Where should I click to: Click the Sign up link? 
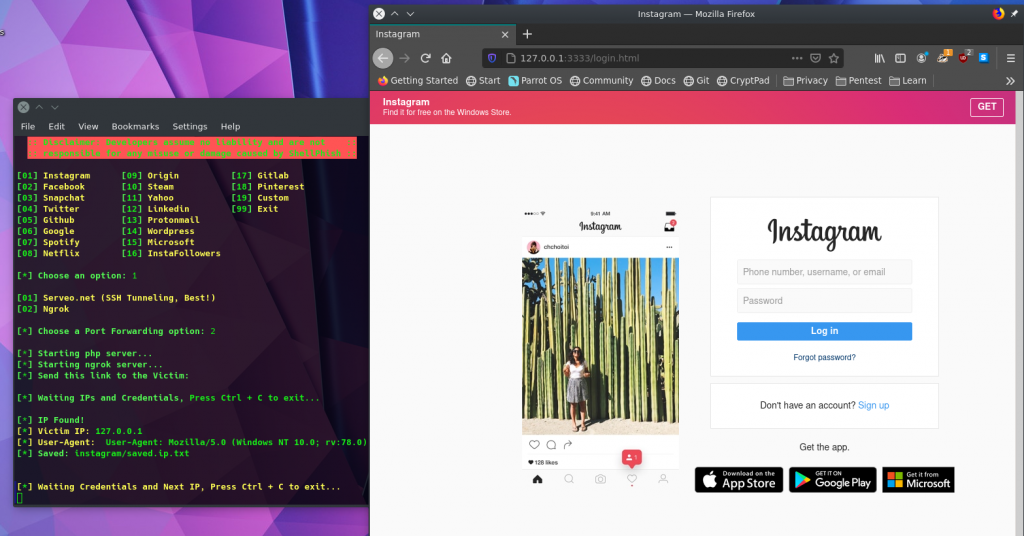pos(874,405)
